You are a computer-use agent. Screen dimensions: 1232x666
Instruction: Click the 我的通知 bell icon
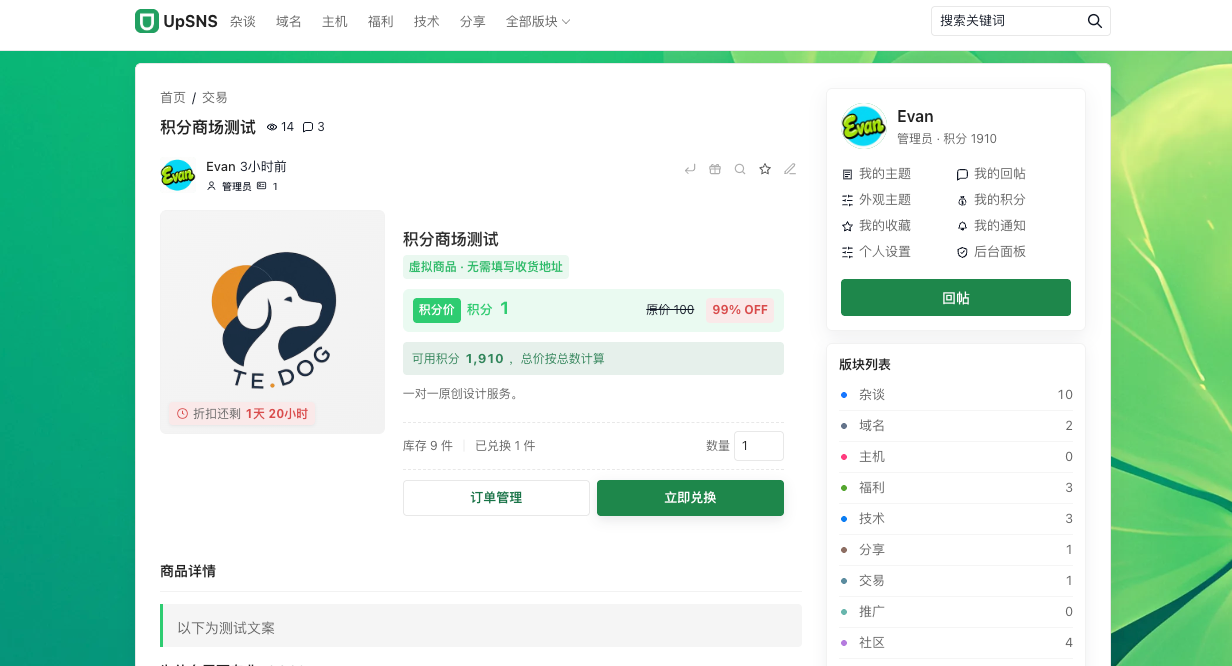tap(962, 226)
